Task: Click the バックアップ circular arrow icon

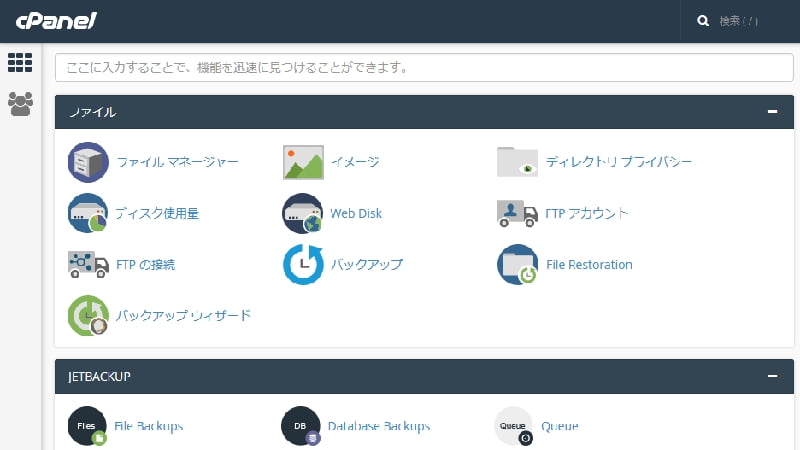Action: 303,265
